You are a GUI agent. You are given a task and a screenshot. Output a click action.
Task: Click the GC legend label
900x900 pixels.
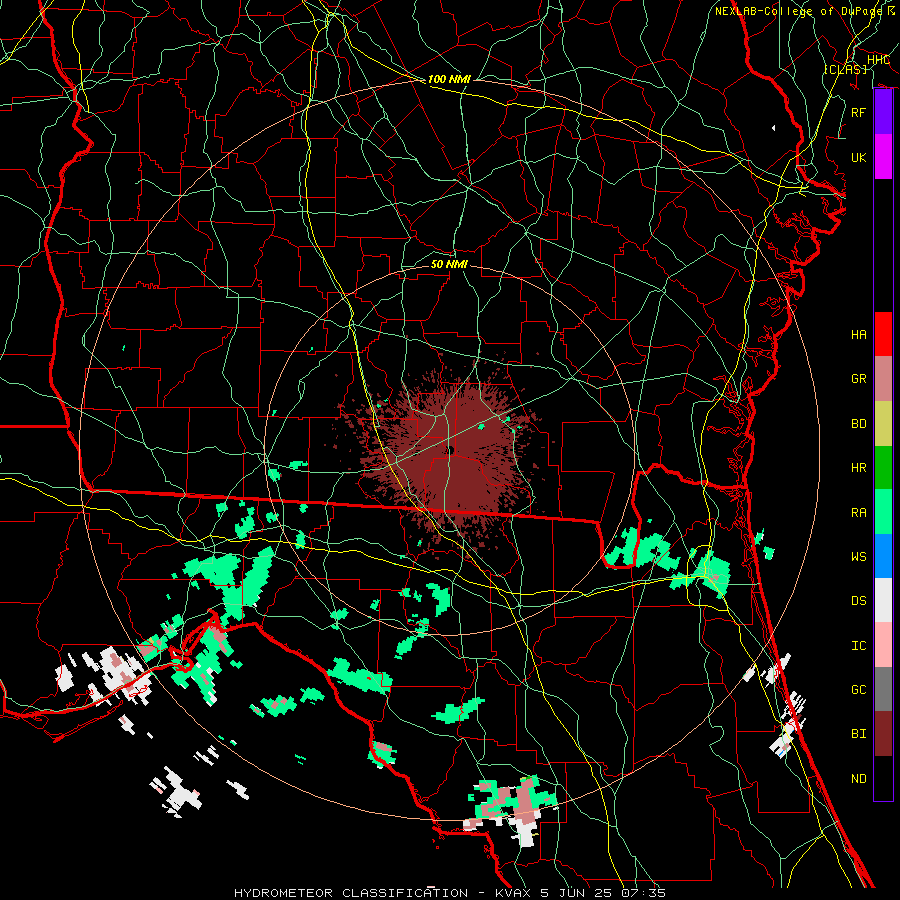[x=858, y=690]
